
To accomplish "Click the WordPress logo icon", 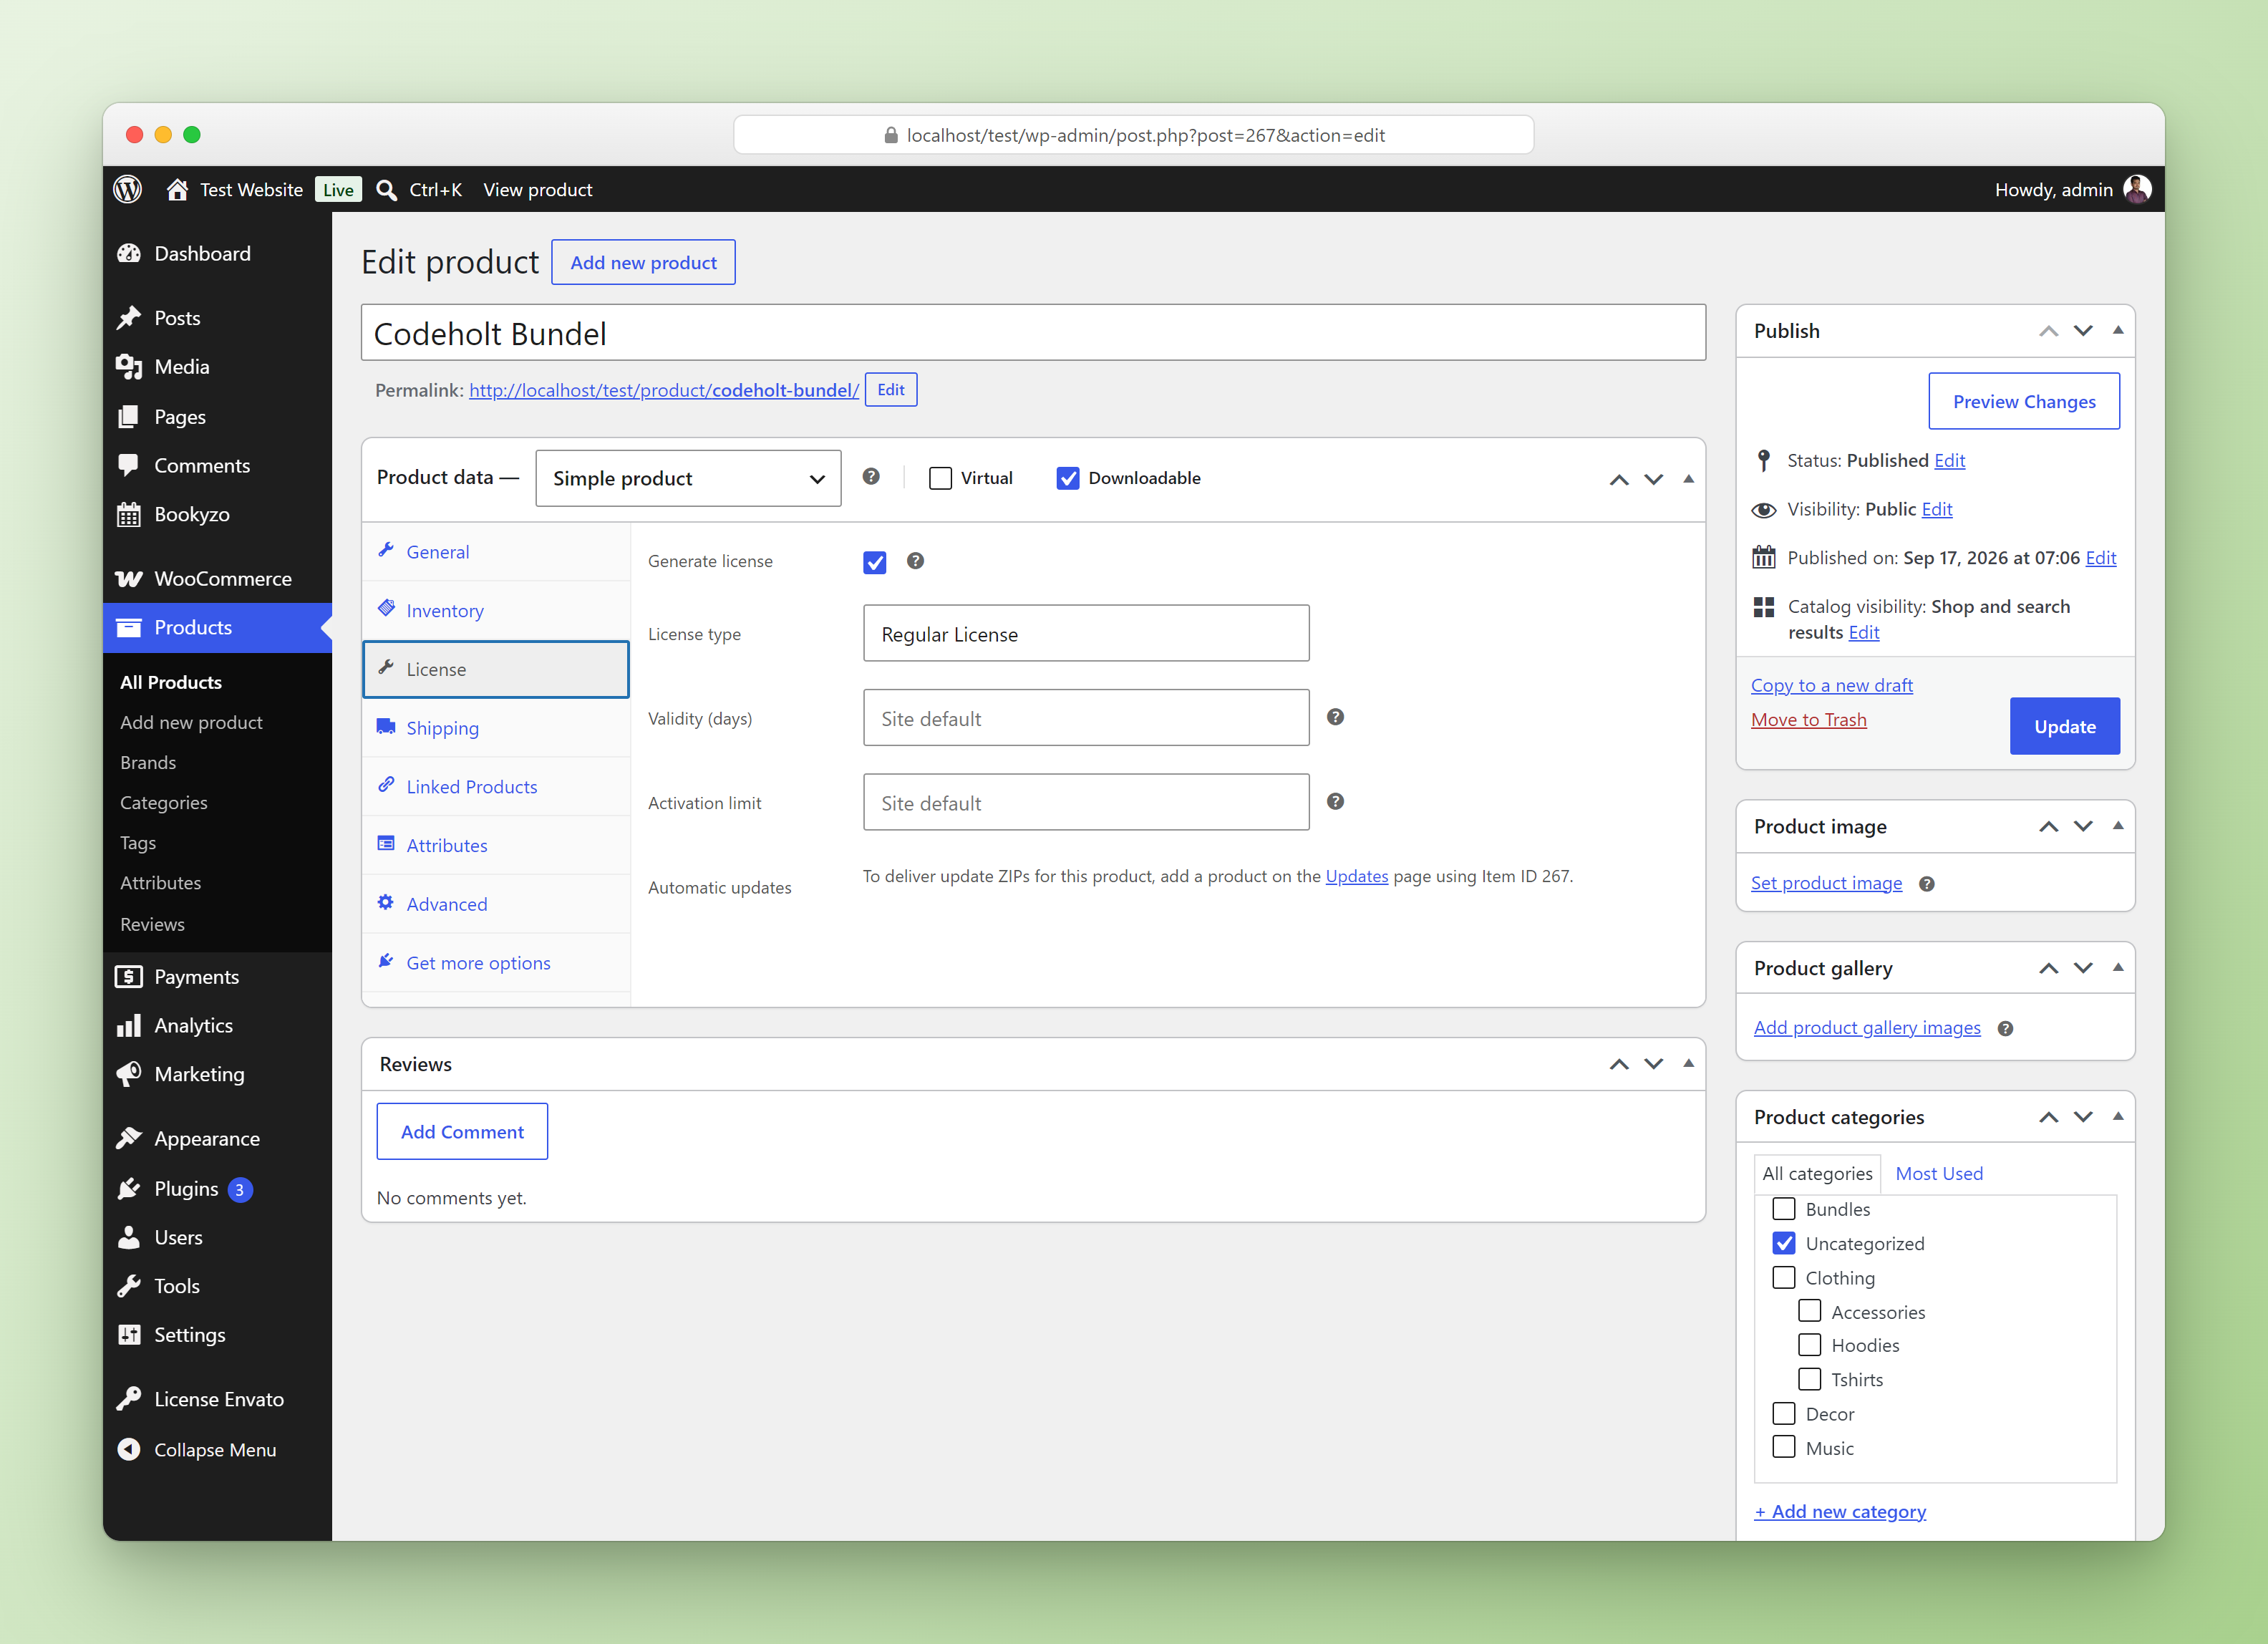I will [128, 189].
